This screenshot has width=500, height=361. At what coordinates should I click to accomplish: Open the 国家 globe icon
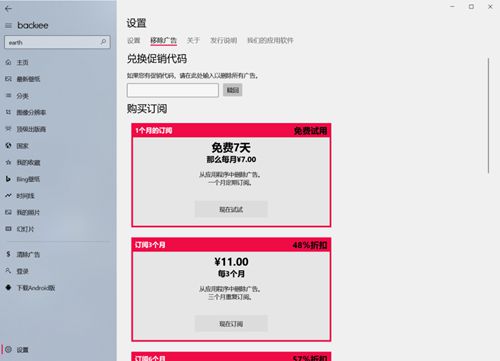pos(8,146)
